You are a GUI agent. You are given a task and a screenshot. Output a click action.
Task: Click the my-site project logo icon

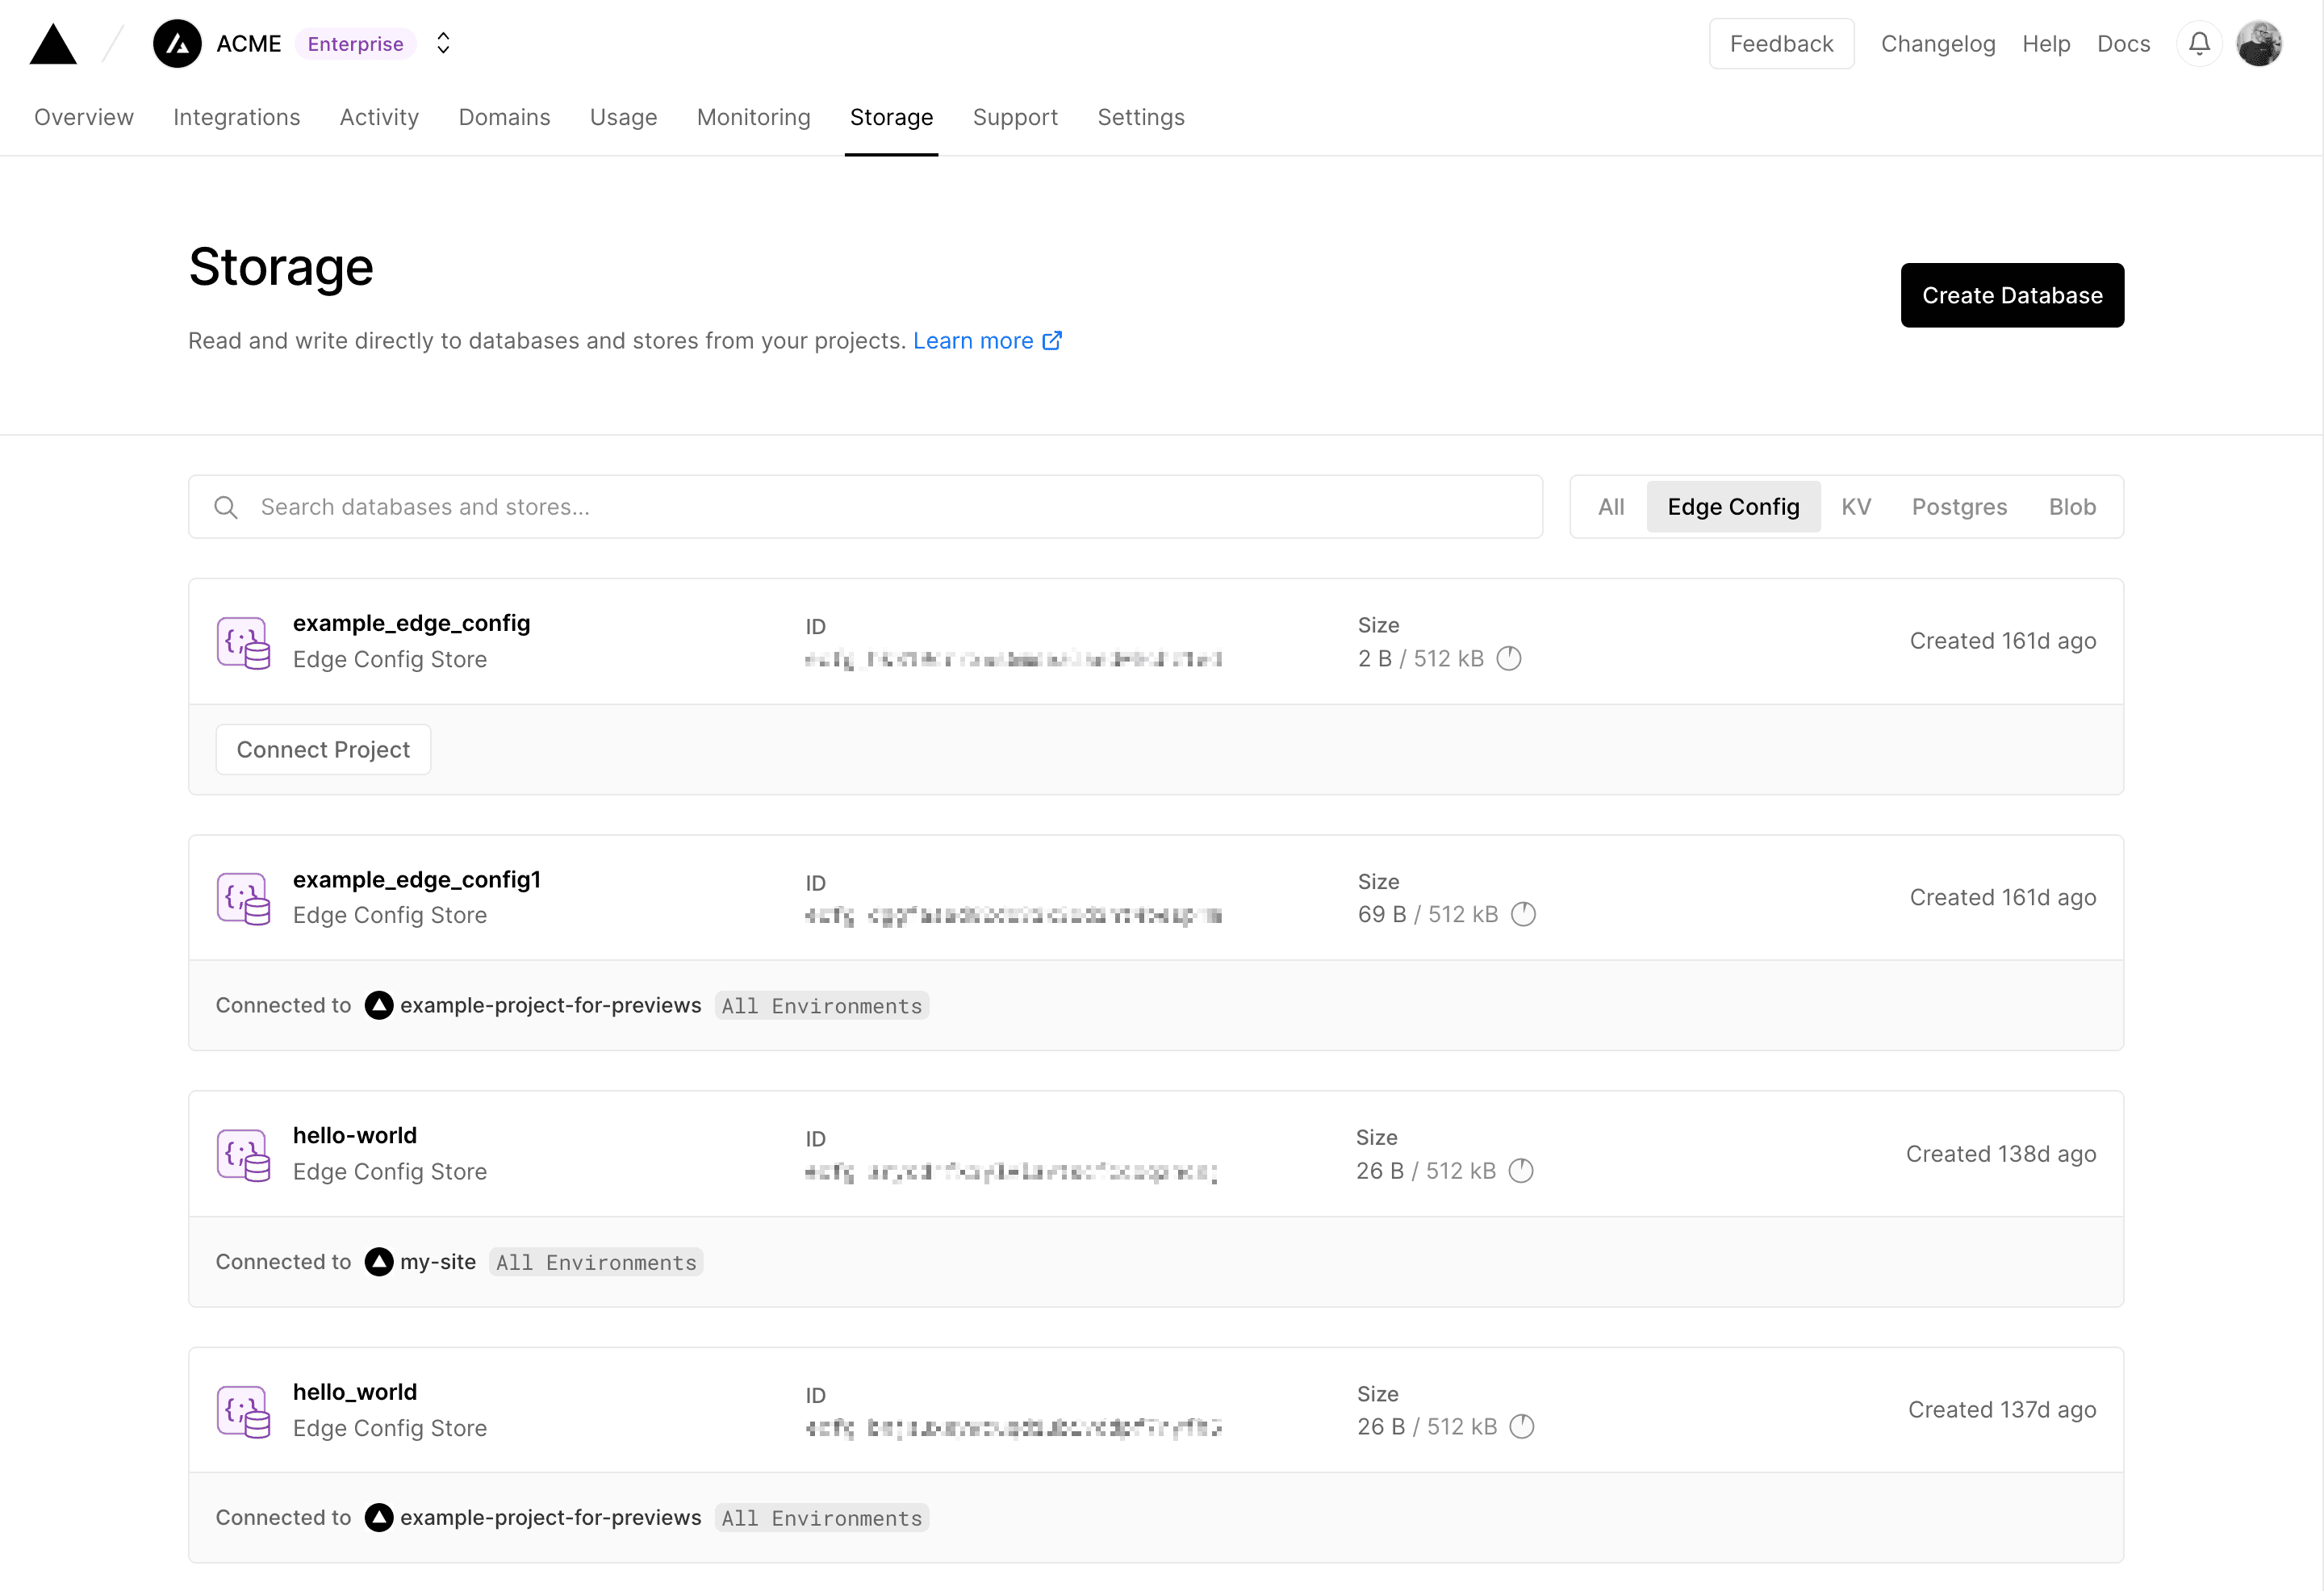click(379, 1262)
